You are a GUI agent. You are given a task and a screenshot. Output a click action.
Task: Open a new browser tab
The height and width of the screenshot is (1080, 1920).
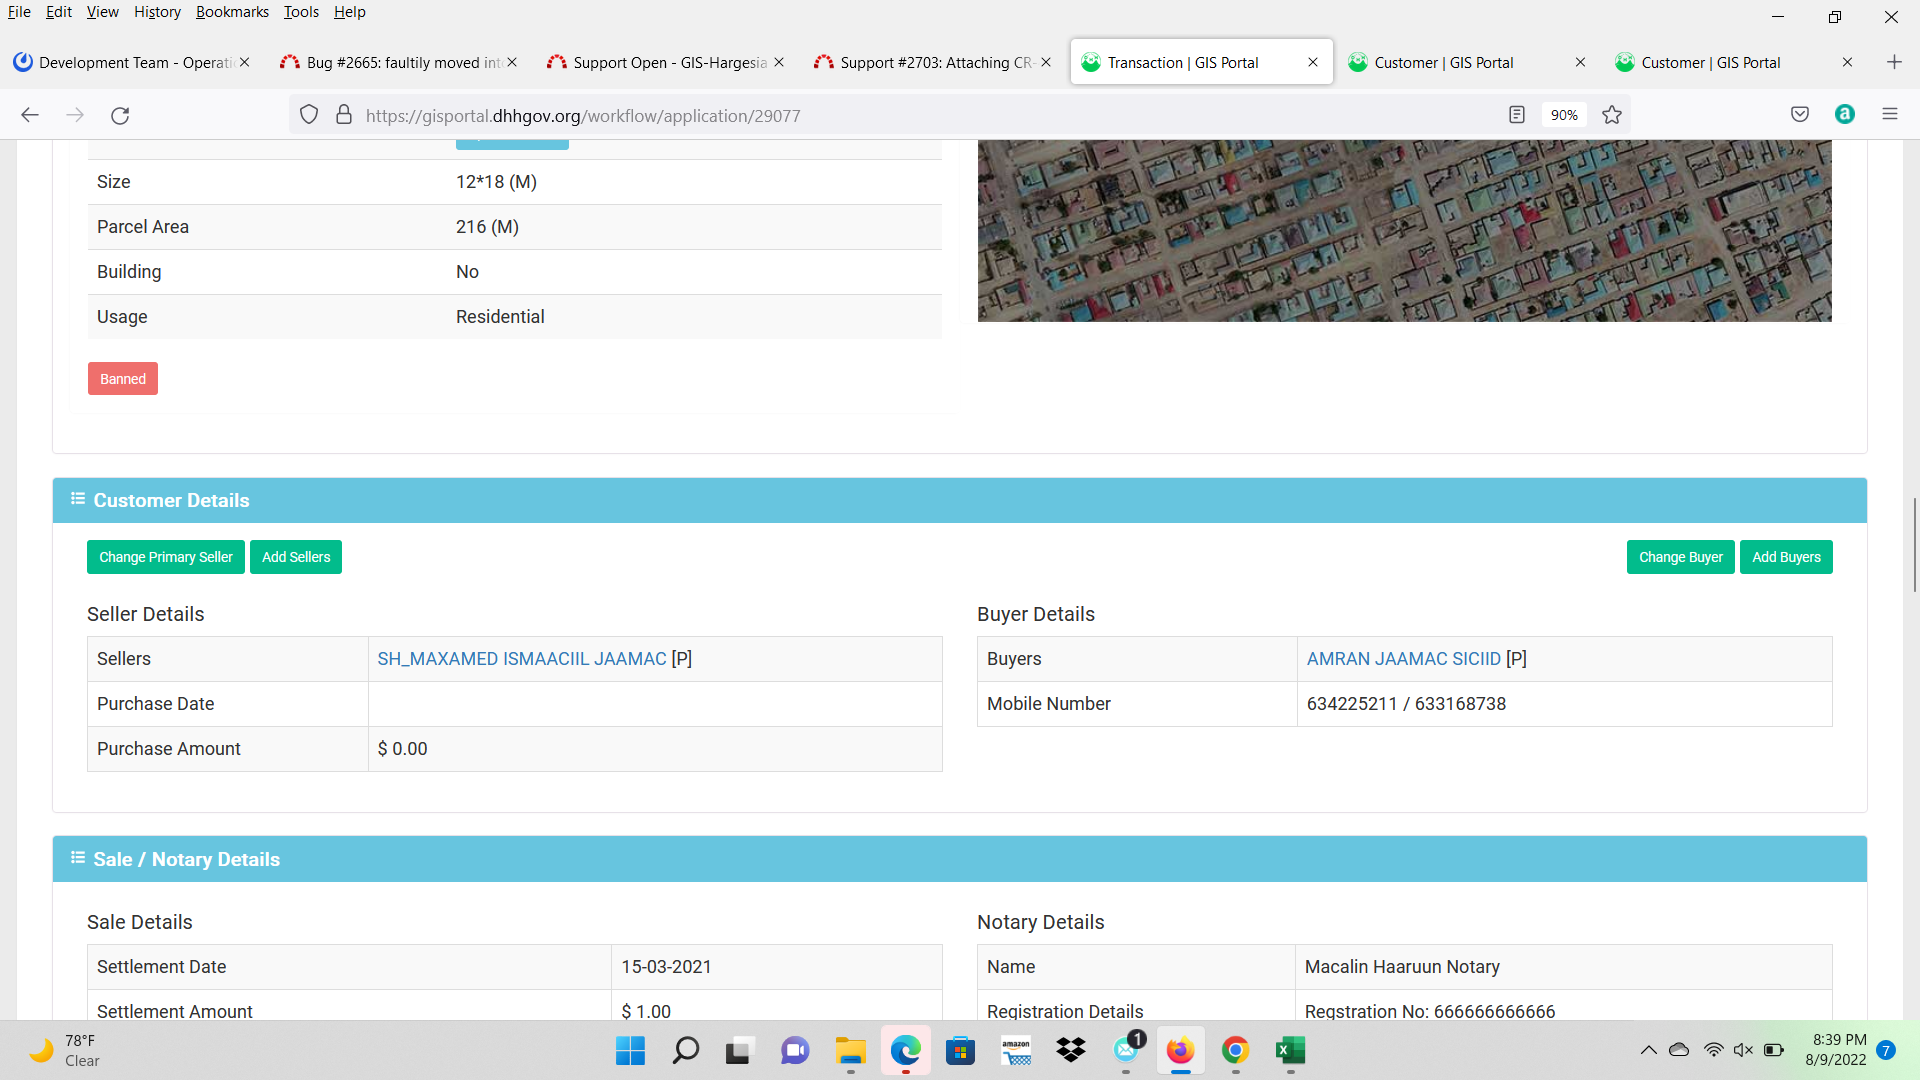[1894, 62]
